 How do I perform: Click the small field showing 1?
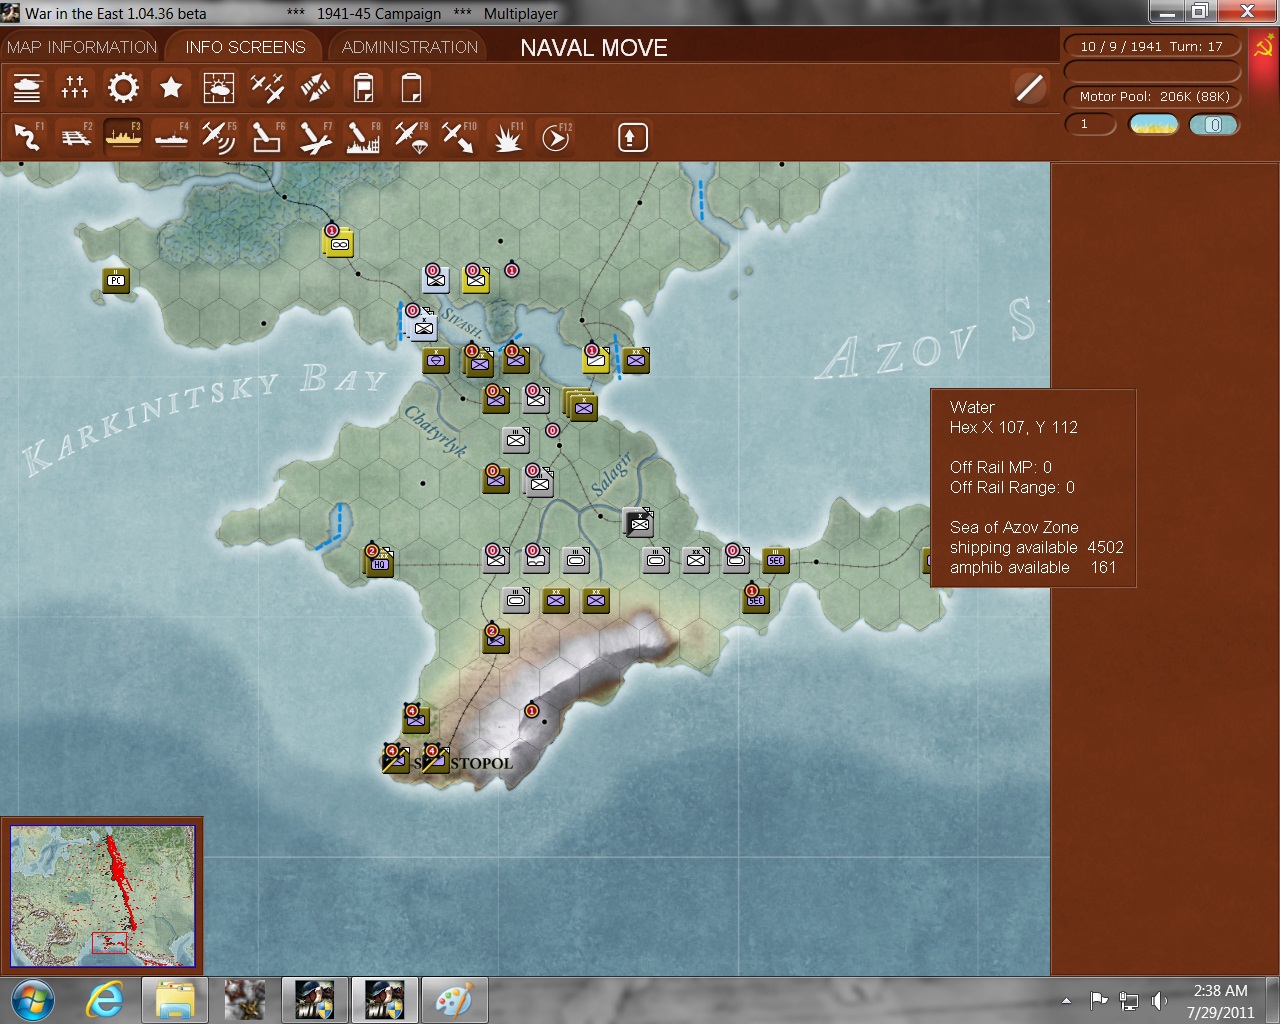(x=1089, y=124)
